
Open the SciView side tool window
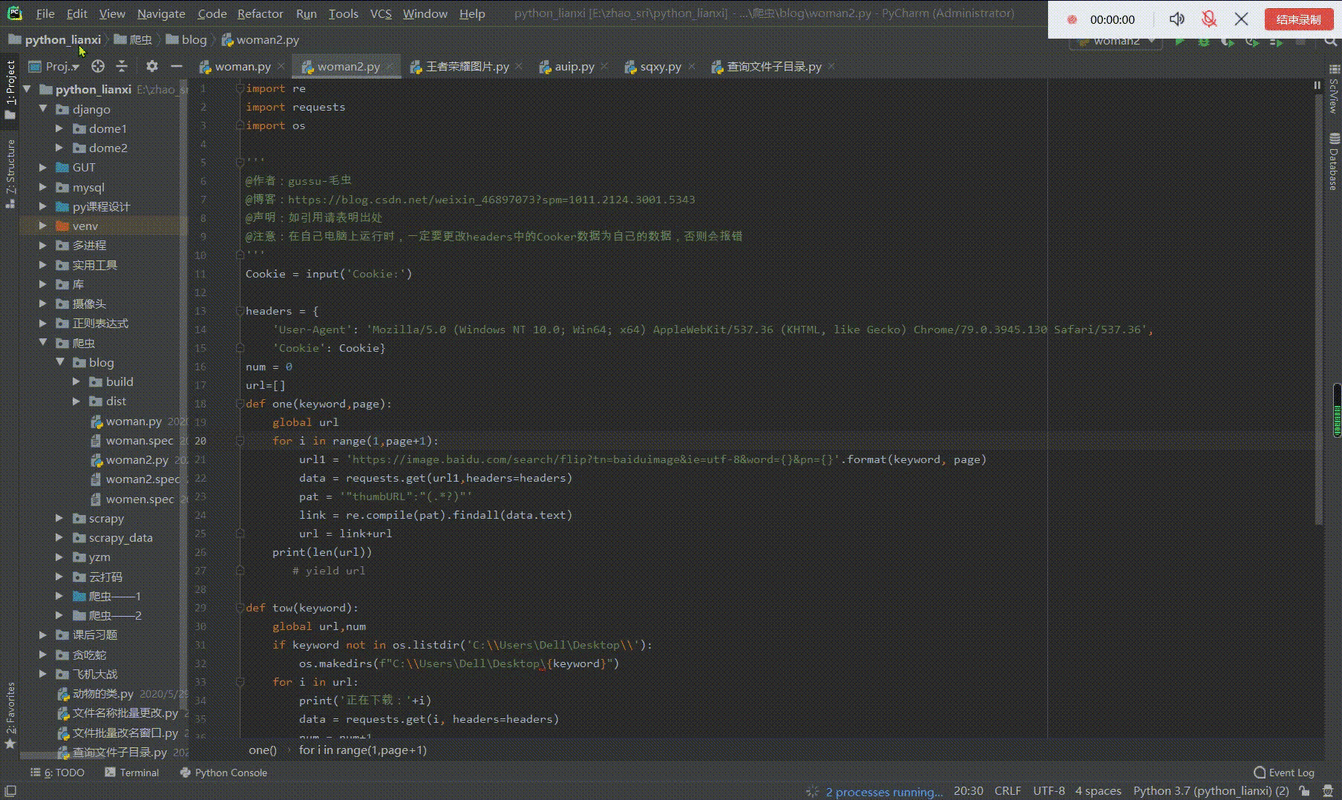(1333, 91)
